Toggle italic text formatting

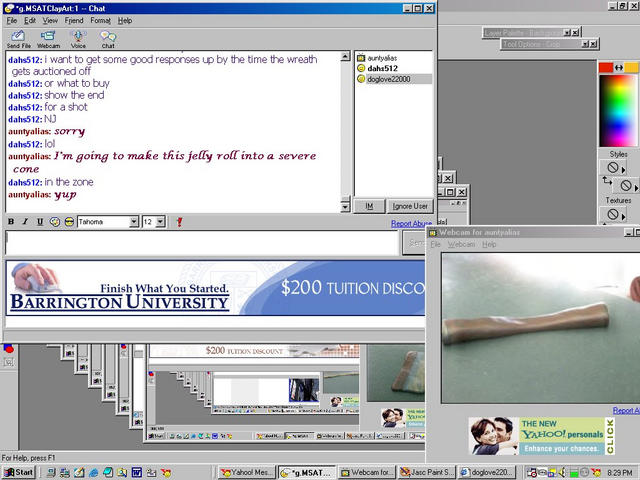pos(25,222)
